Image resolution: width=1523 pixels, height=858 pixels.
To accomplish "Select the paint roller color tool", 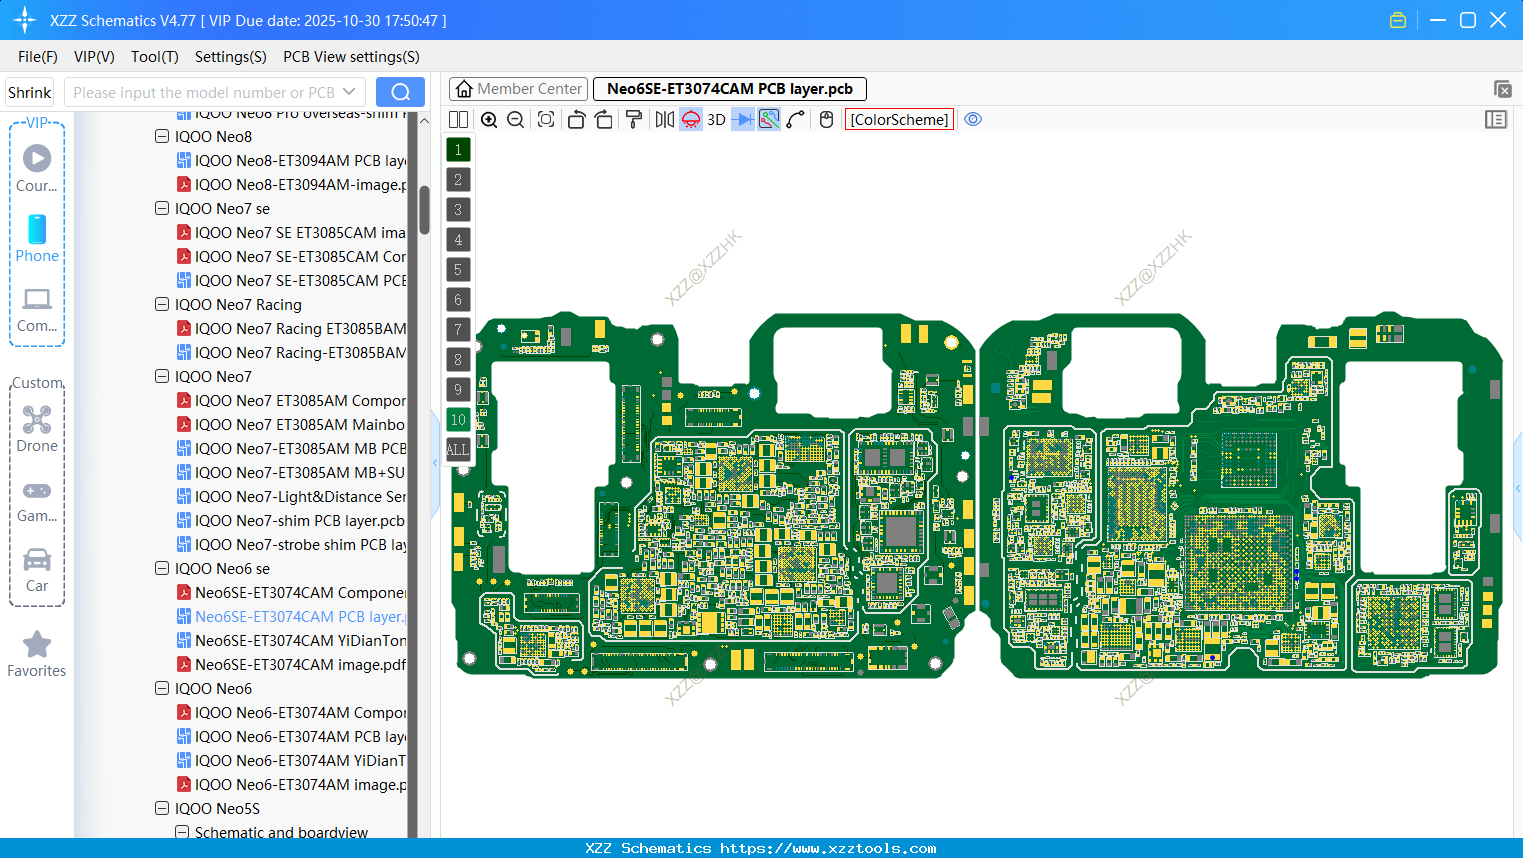I will 634,119.
